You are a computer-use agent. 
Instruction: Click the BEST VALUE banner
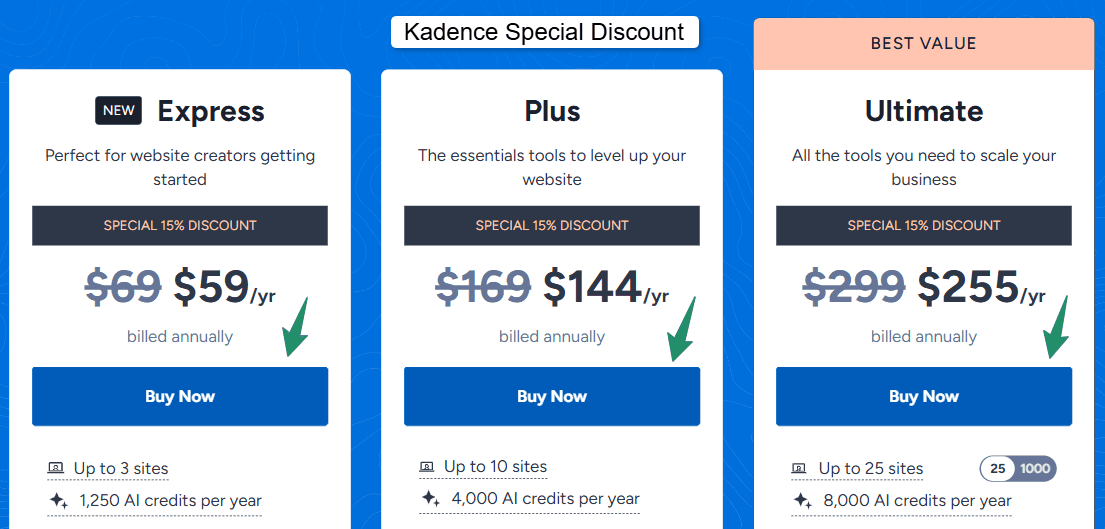coord(923,44)
